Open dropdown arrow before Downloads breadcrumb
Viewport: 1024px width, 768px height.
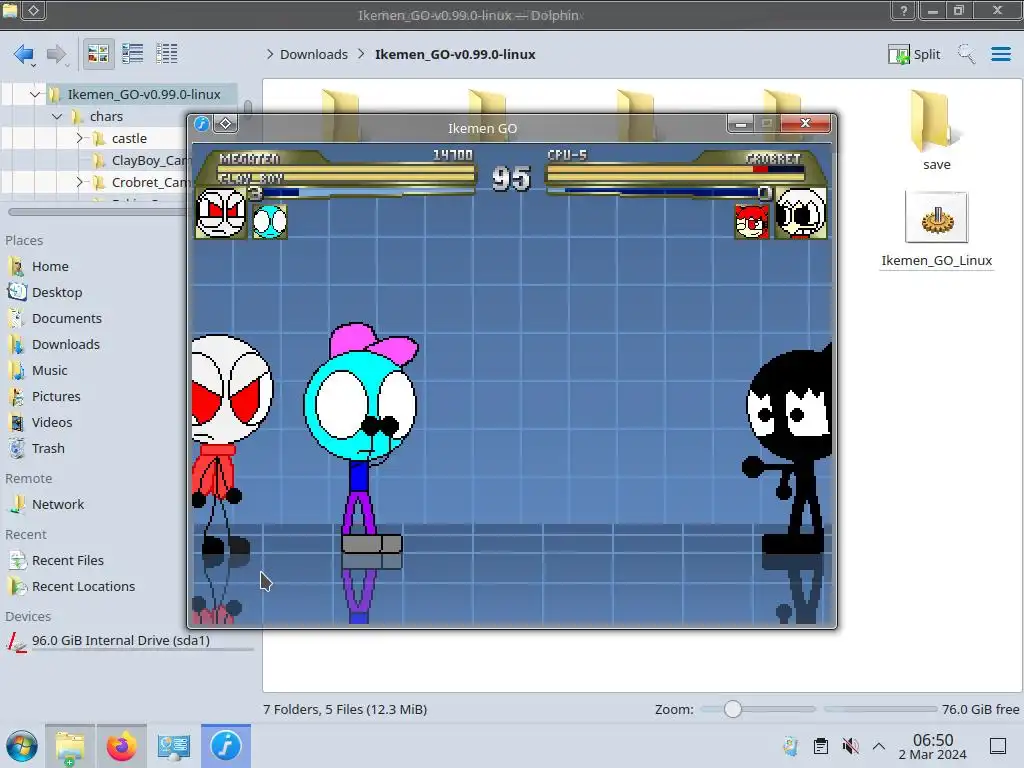pos(270,54)
